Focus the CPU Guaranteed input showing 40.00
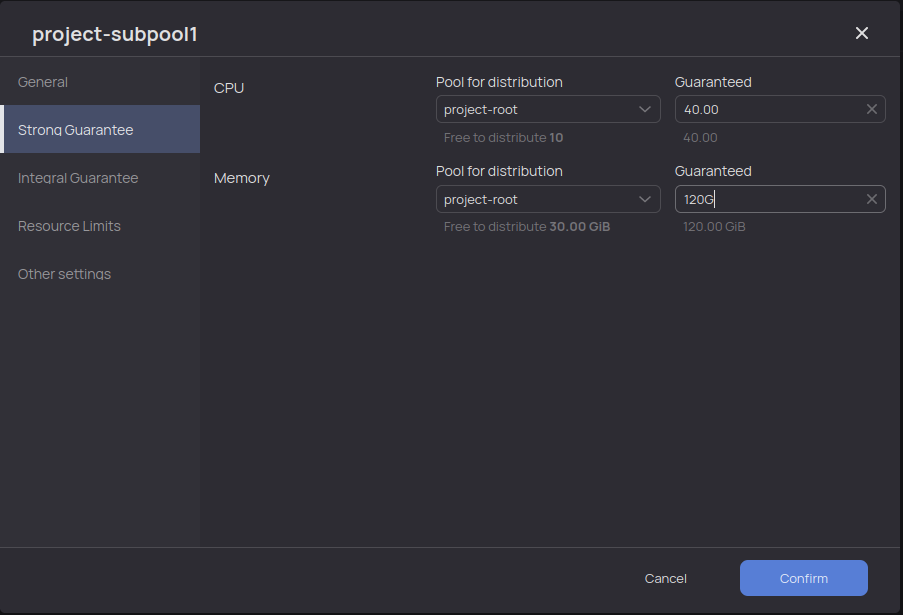 click(x=750, y=108)
